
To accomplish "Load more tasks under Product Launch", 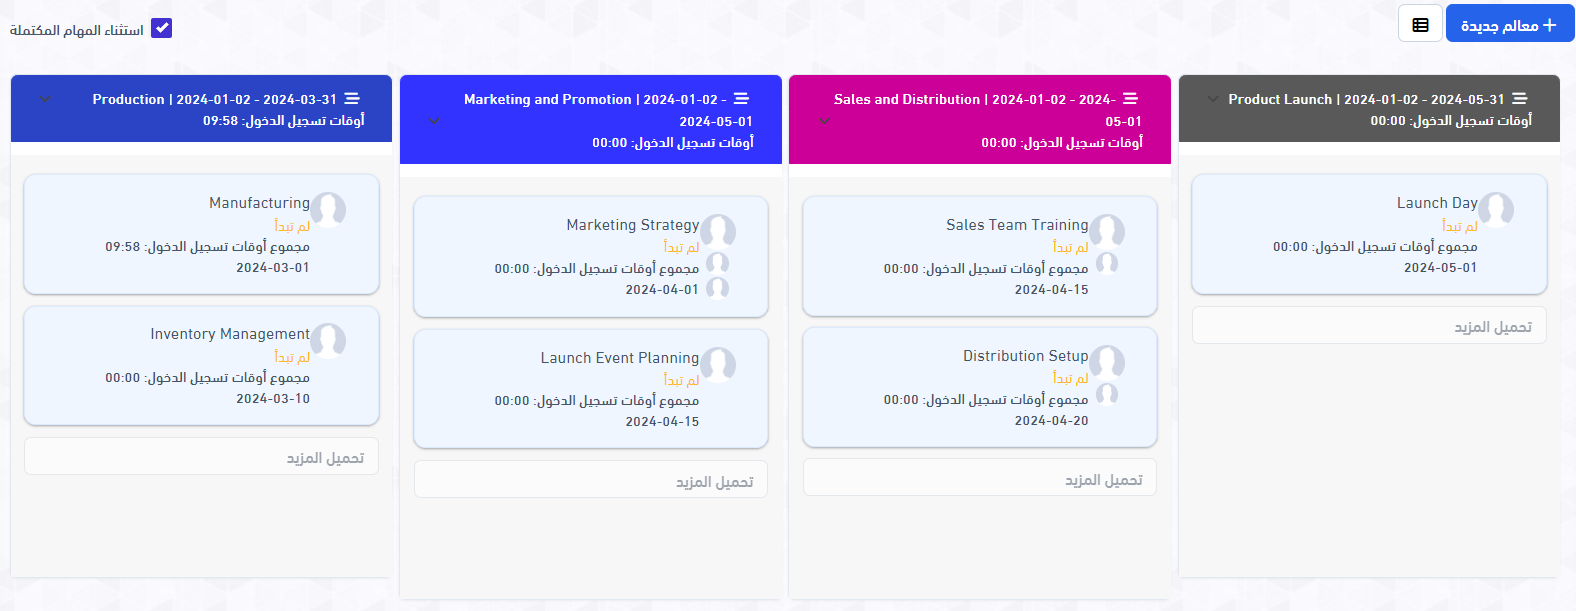I will (1369, 326).
